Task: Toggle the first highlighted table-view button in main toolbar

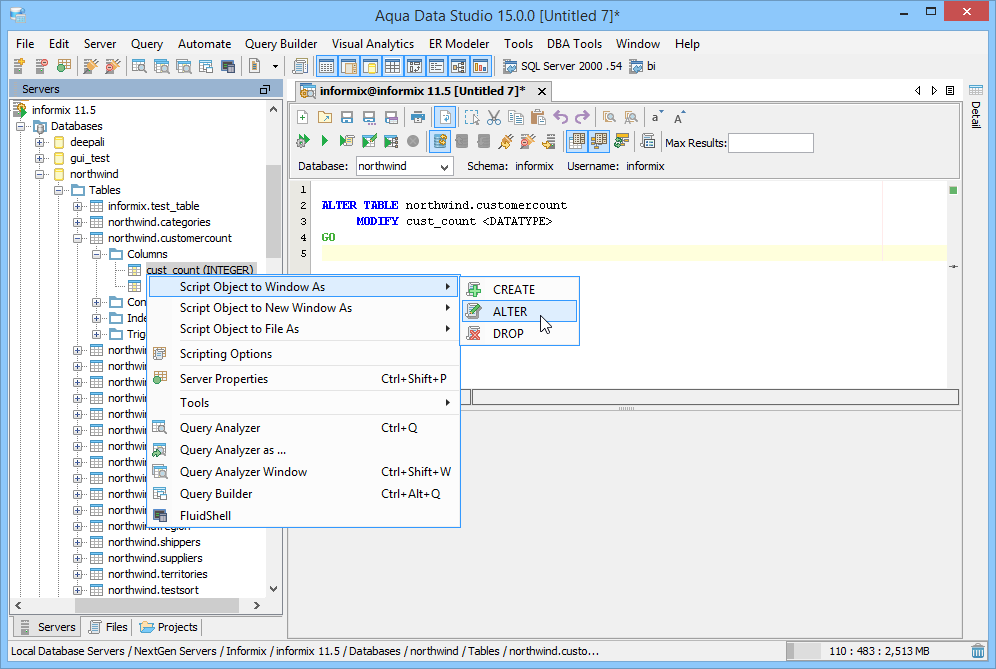Action: click(x=326, y=66)
